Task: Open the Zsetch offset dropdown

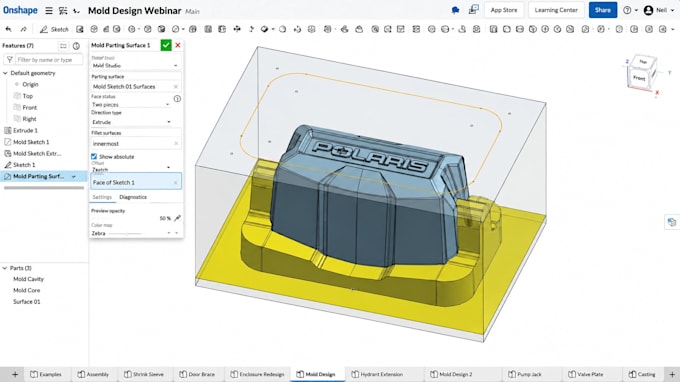Action: click(x=131, y=169)
